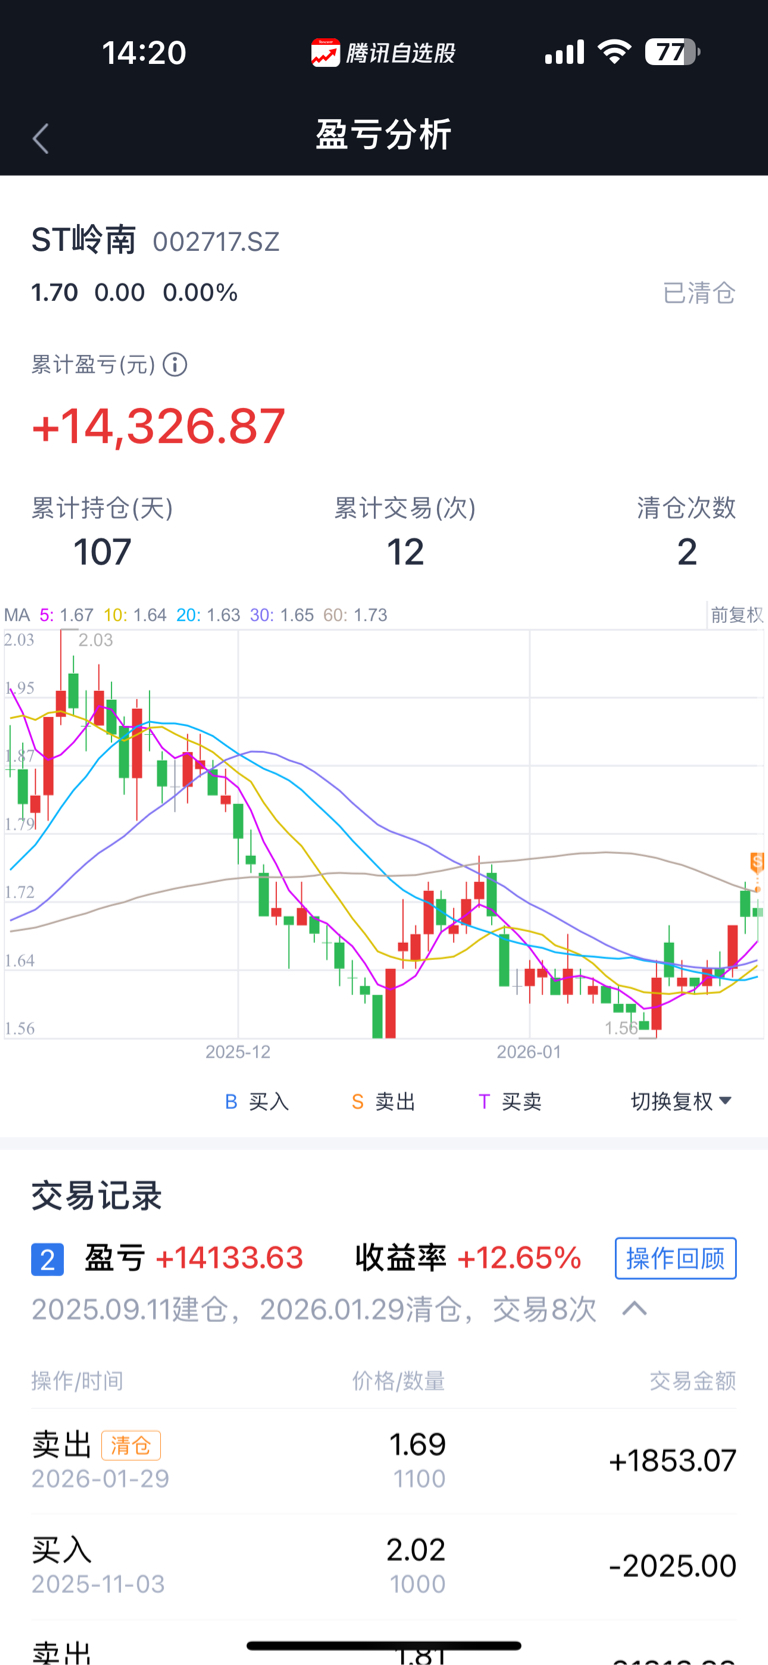Tap the orange 清仓 tag
The image size is (768, 1665).
pos(131,1445)
